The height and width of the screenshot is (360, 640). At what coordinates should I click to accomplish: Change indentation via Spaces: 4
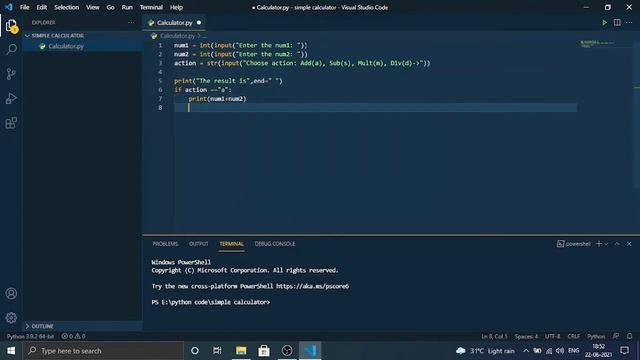pyautogui.click(x=526, y=336)
